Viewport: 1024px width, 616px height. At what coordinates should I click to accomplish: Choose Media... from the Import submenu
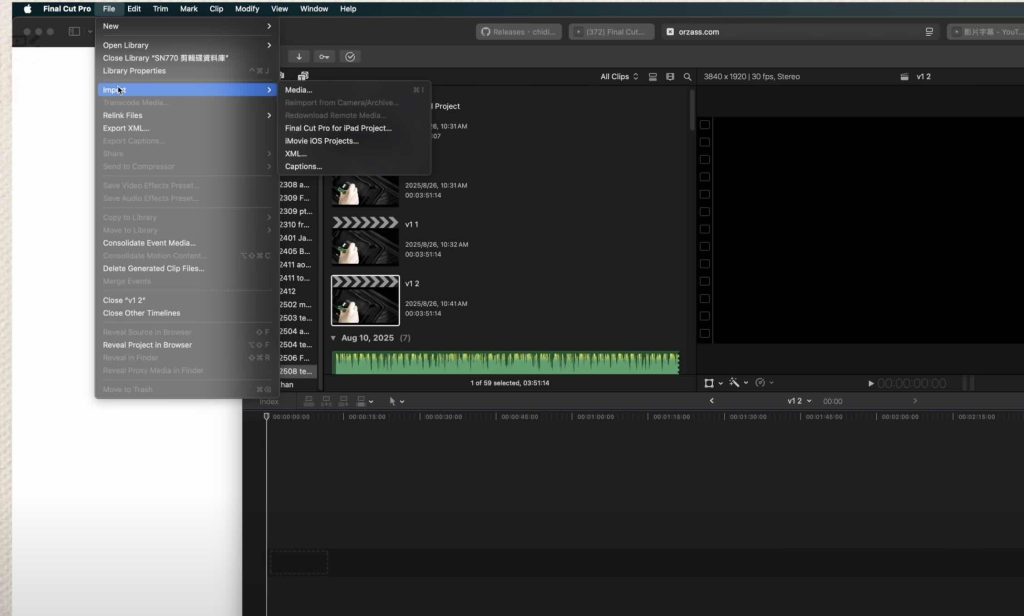click(x=298, y=90)
